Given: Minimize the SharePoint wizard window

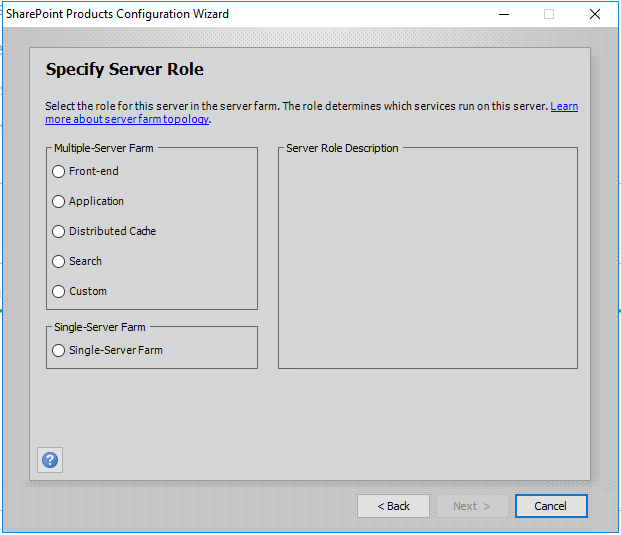Looking at the screenshot, I should pyautogui.click(x=504, y=14).
